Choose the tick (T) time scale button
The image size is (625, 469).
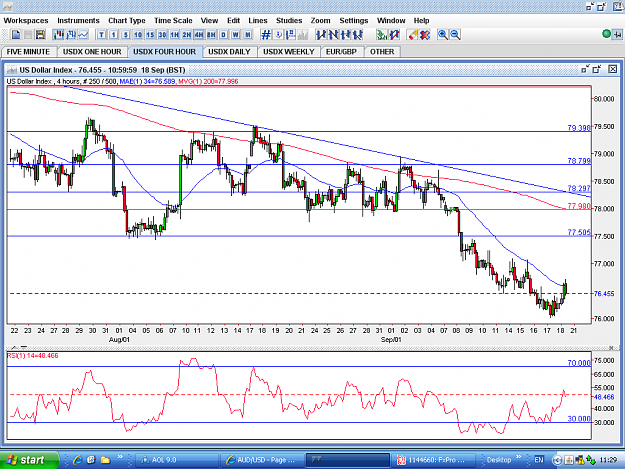(101, 35)
